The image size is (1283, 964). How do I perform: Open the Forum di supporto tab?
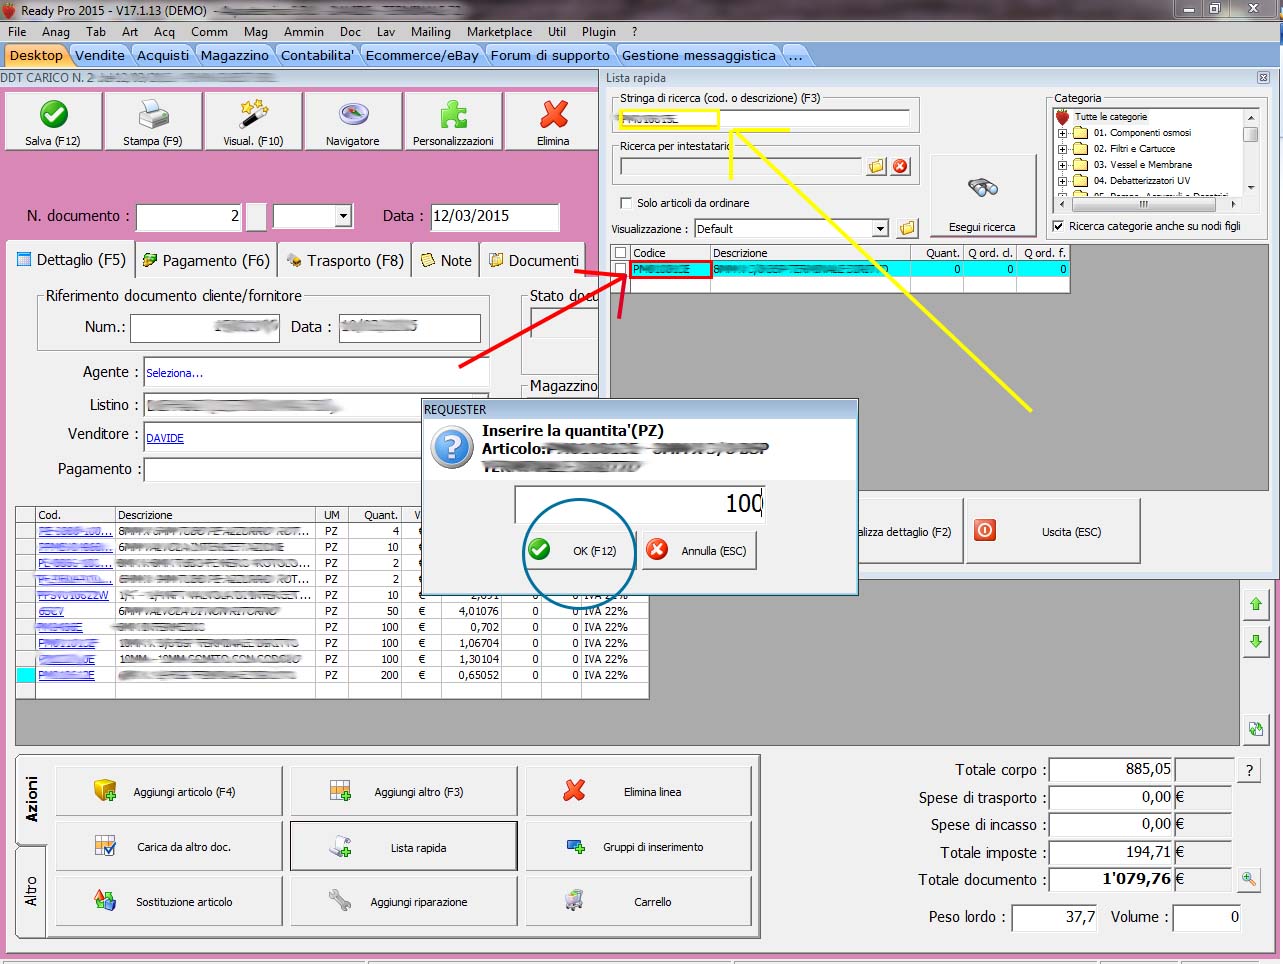[x=550, y=55]
